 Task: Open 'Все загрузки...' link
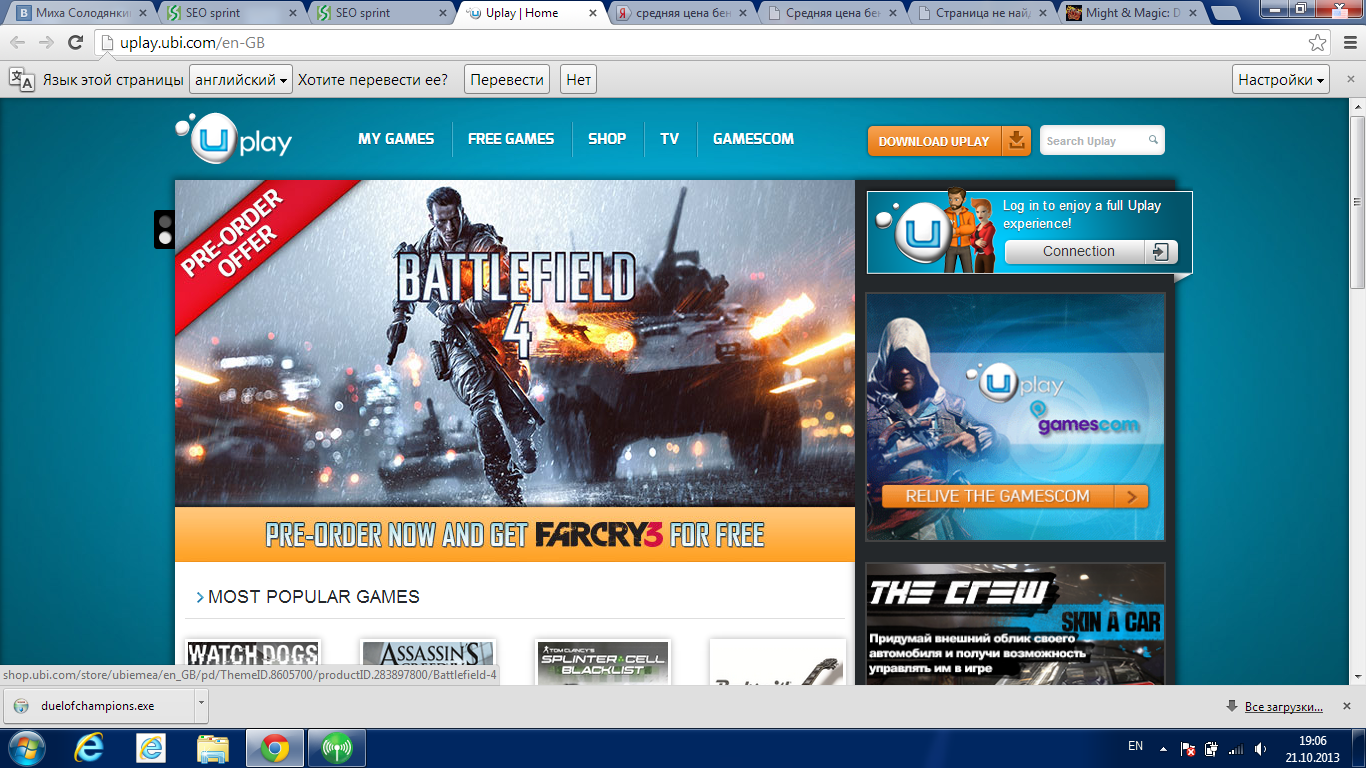coord(1284,707)
